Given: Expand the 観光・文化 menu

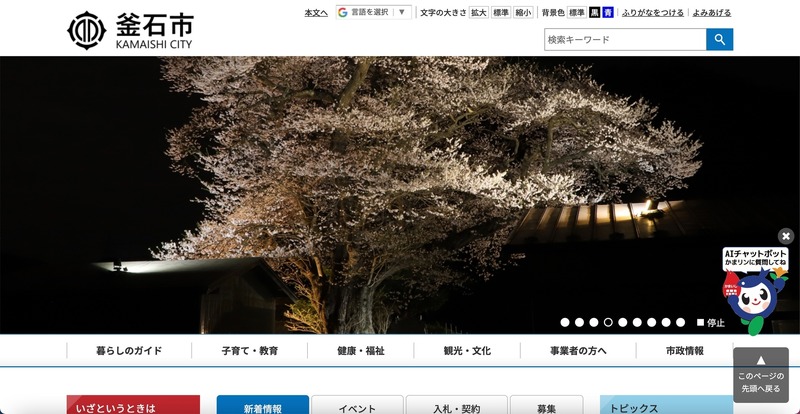Looking at the screenshot, I should coord(467,351).
